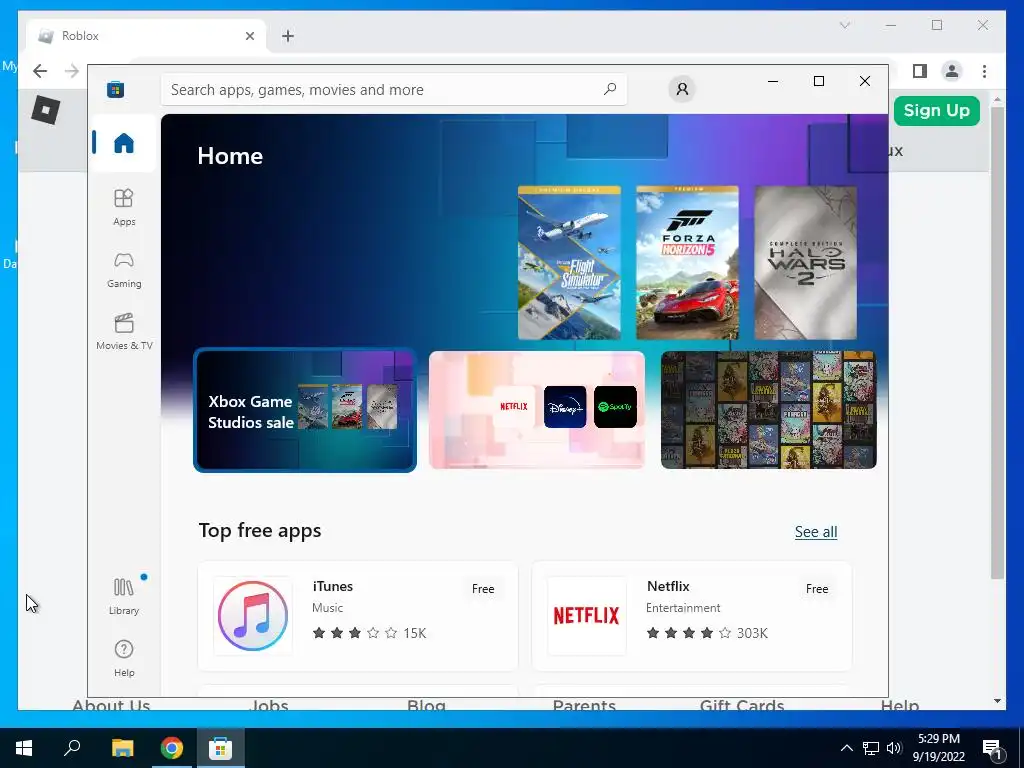Open the movie posters collage banner
Viewport: 1024px width, 768px height.
click(769, 409)
